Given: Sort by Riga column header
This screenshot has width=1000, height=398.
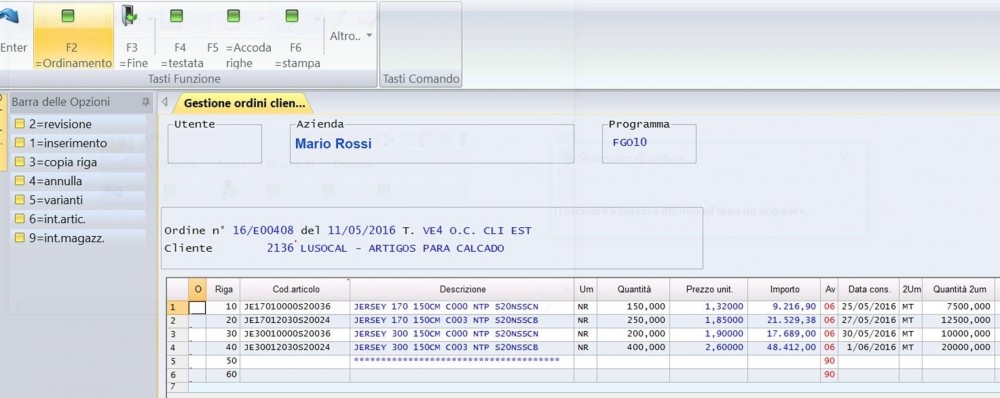Looking at the screenshot, I should point(224,290).
